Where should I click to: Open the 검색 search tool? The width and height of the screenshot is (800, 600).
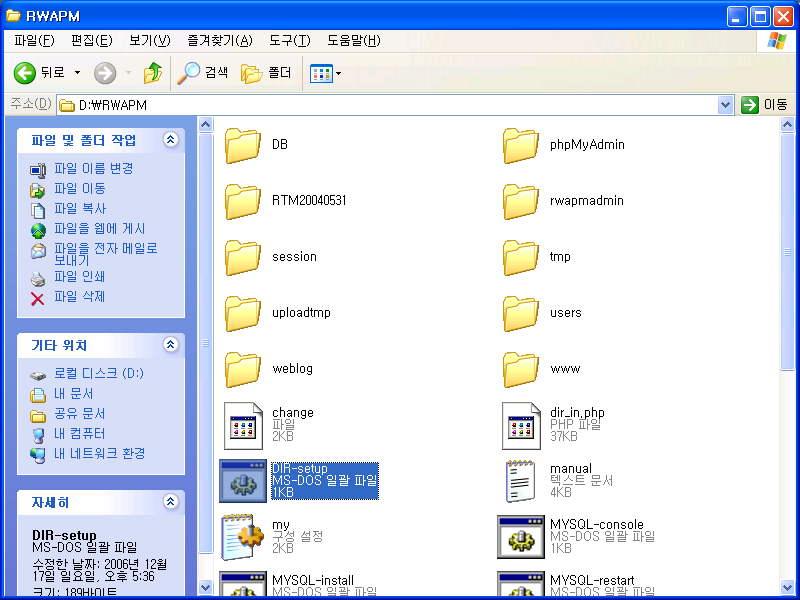pos(203,73)
